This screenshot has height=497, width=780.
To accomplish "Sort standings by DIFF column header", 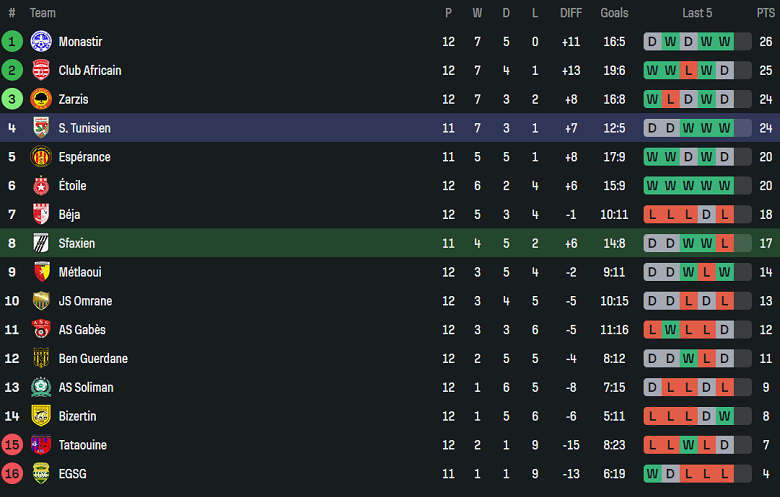I will pos(571,13).
